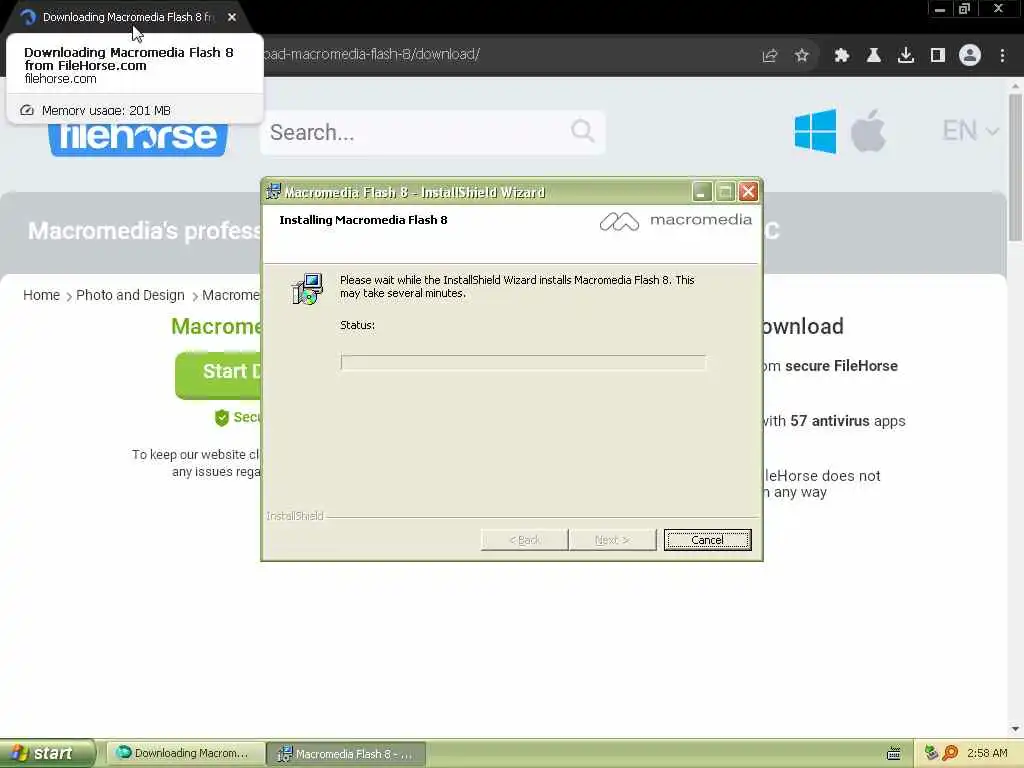Click the browser vertical scrollbar thumb

pyautogui.click(x=1015, y=168)
